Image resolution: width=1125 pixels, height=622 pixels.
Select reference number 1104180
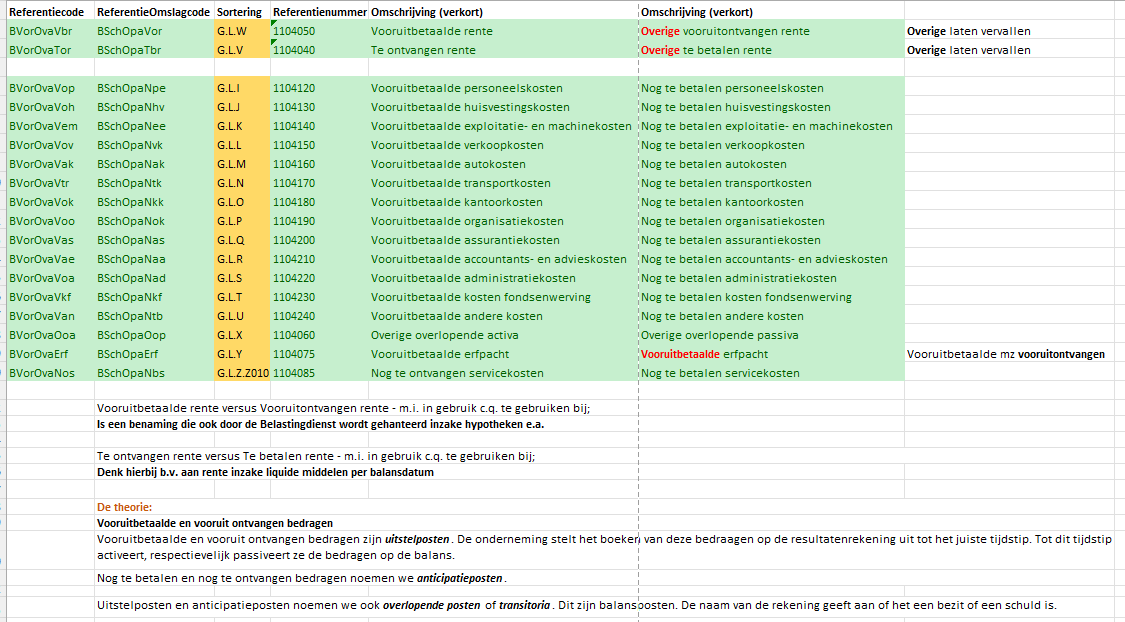click(x=319, y=202)
